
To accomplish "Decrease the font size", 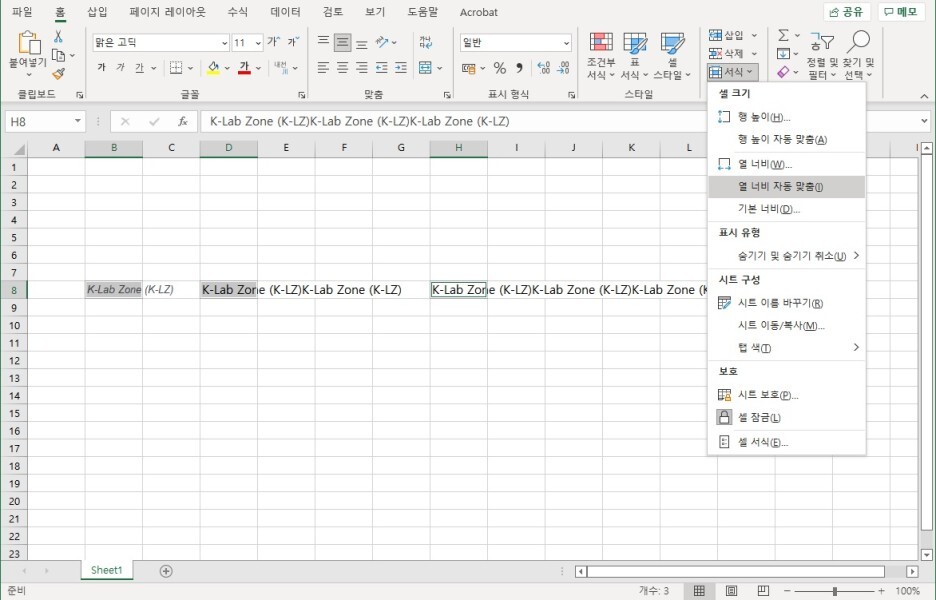I will coord(293,42).
